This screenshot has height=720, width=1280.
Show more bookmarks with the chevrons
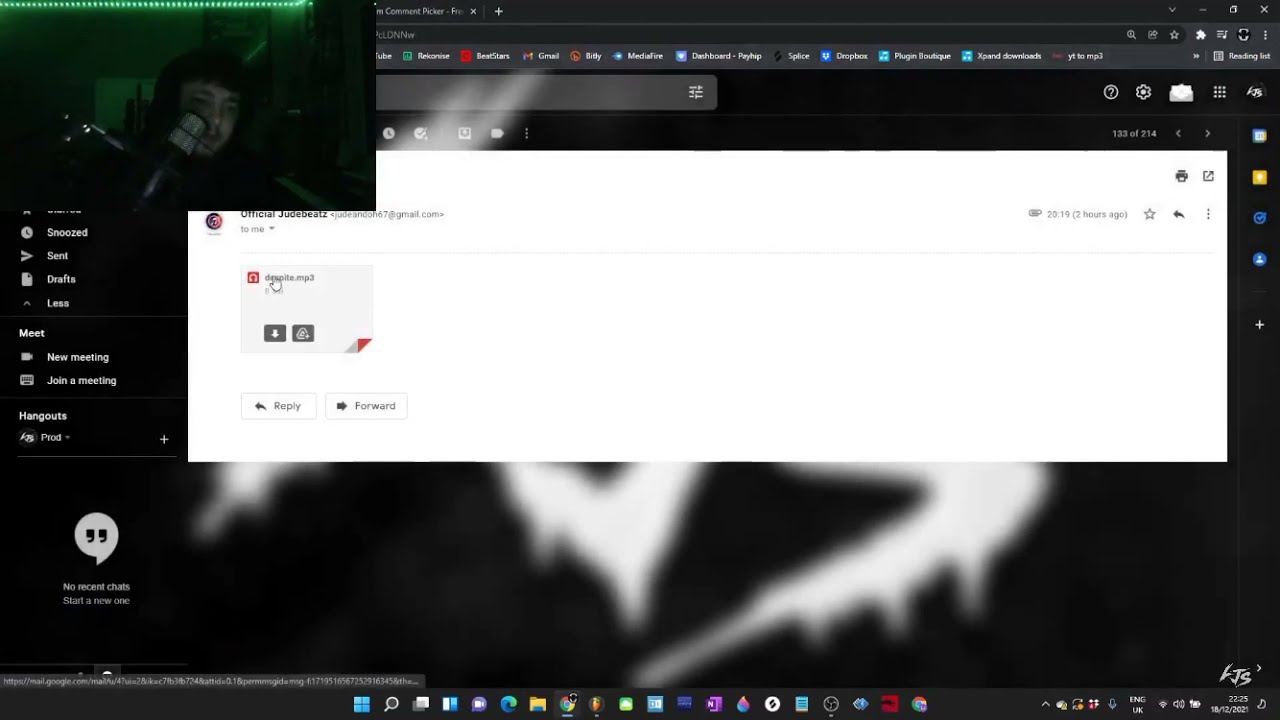[x=1196, y=56]
